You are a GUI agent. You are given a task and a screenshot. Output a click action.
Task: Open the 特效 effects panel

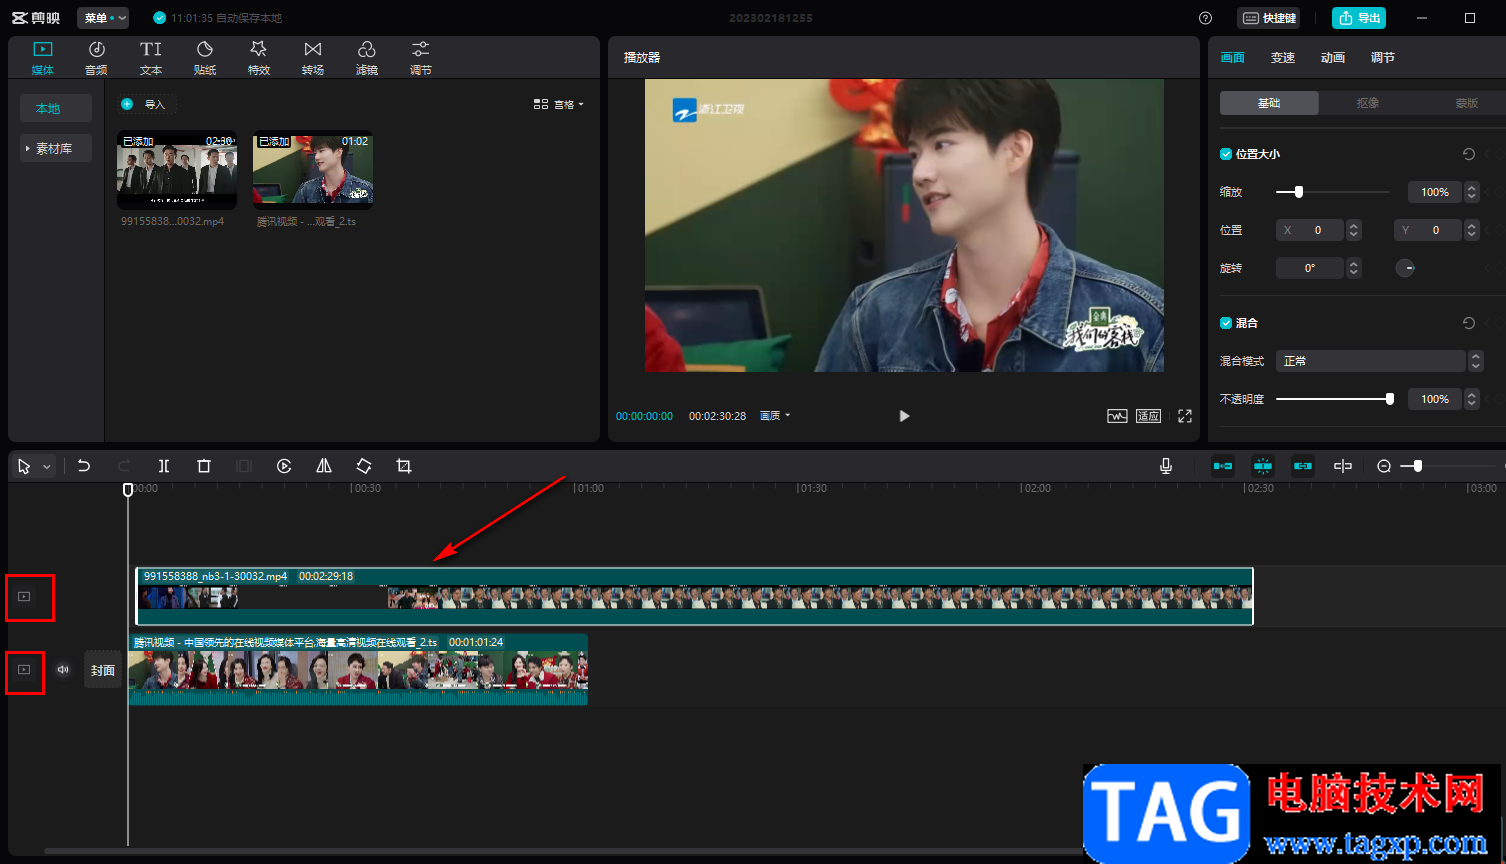coord(258,58)
